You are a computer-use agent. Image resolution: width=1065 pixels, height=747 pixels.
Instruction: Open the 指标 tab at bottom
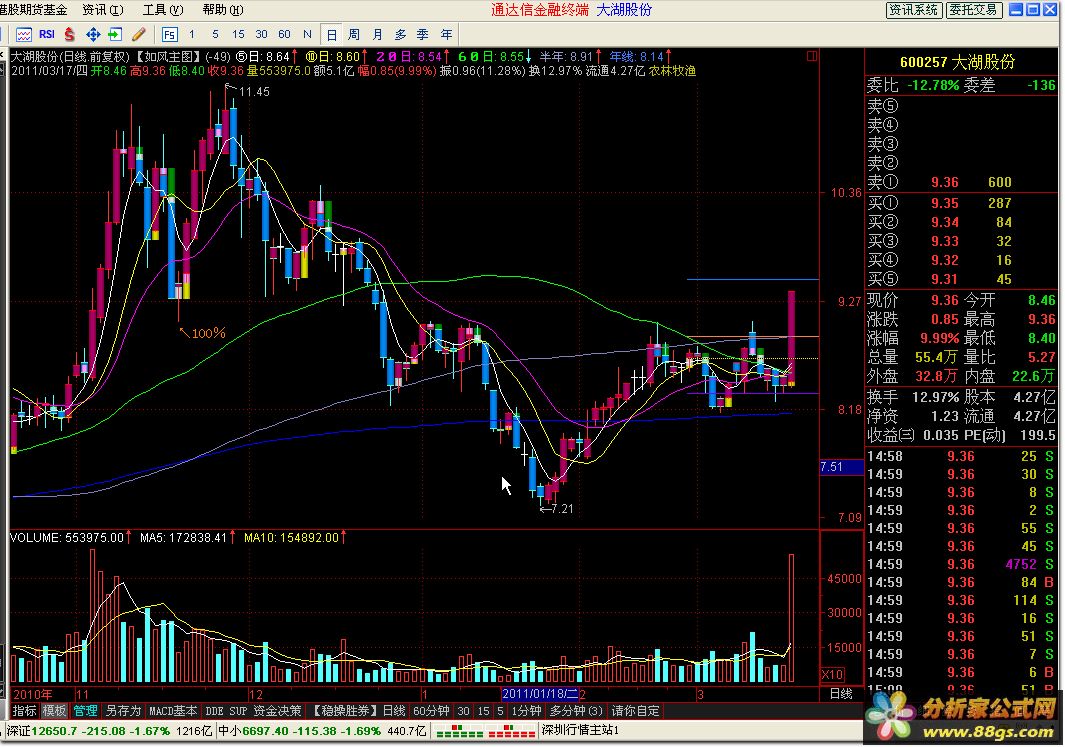(24, 711)
